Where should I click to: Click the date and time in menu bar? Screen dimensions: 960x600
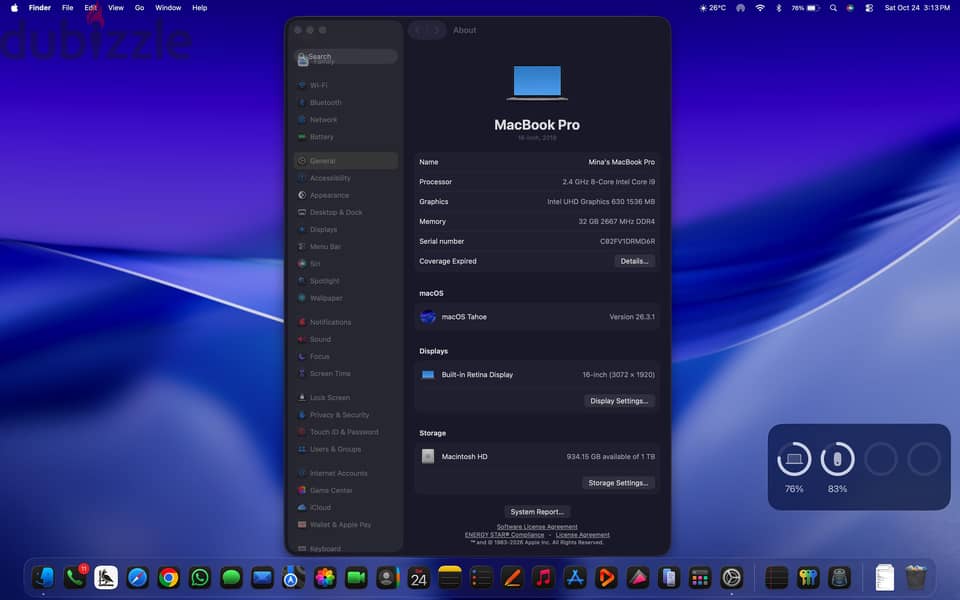(x=917, y=8)
